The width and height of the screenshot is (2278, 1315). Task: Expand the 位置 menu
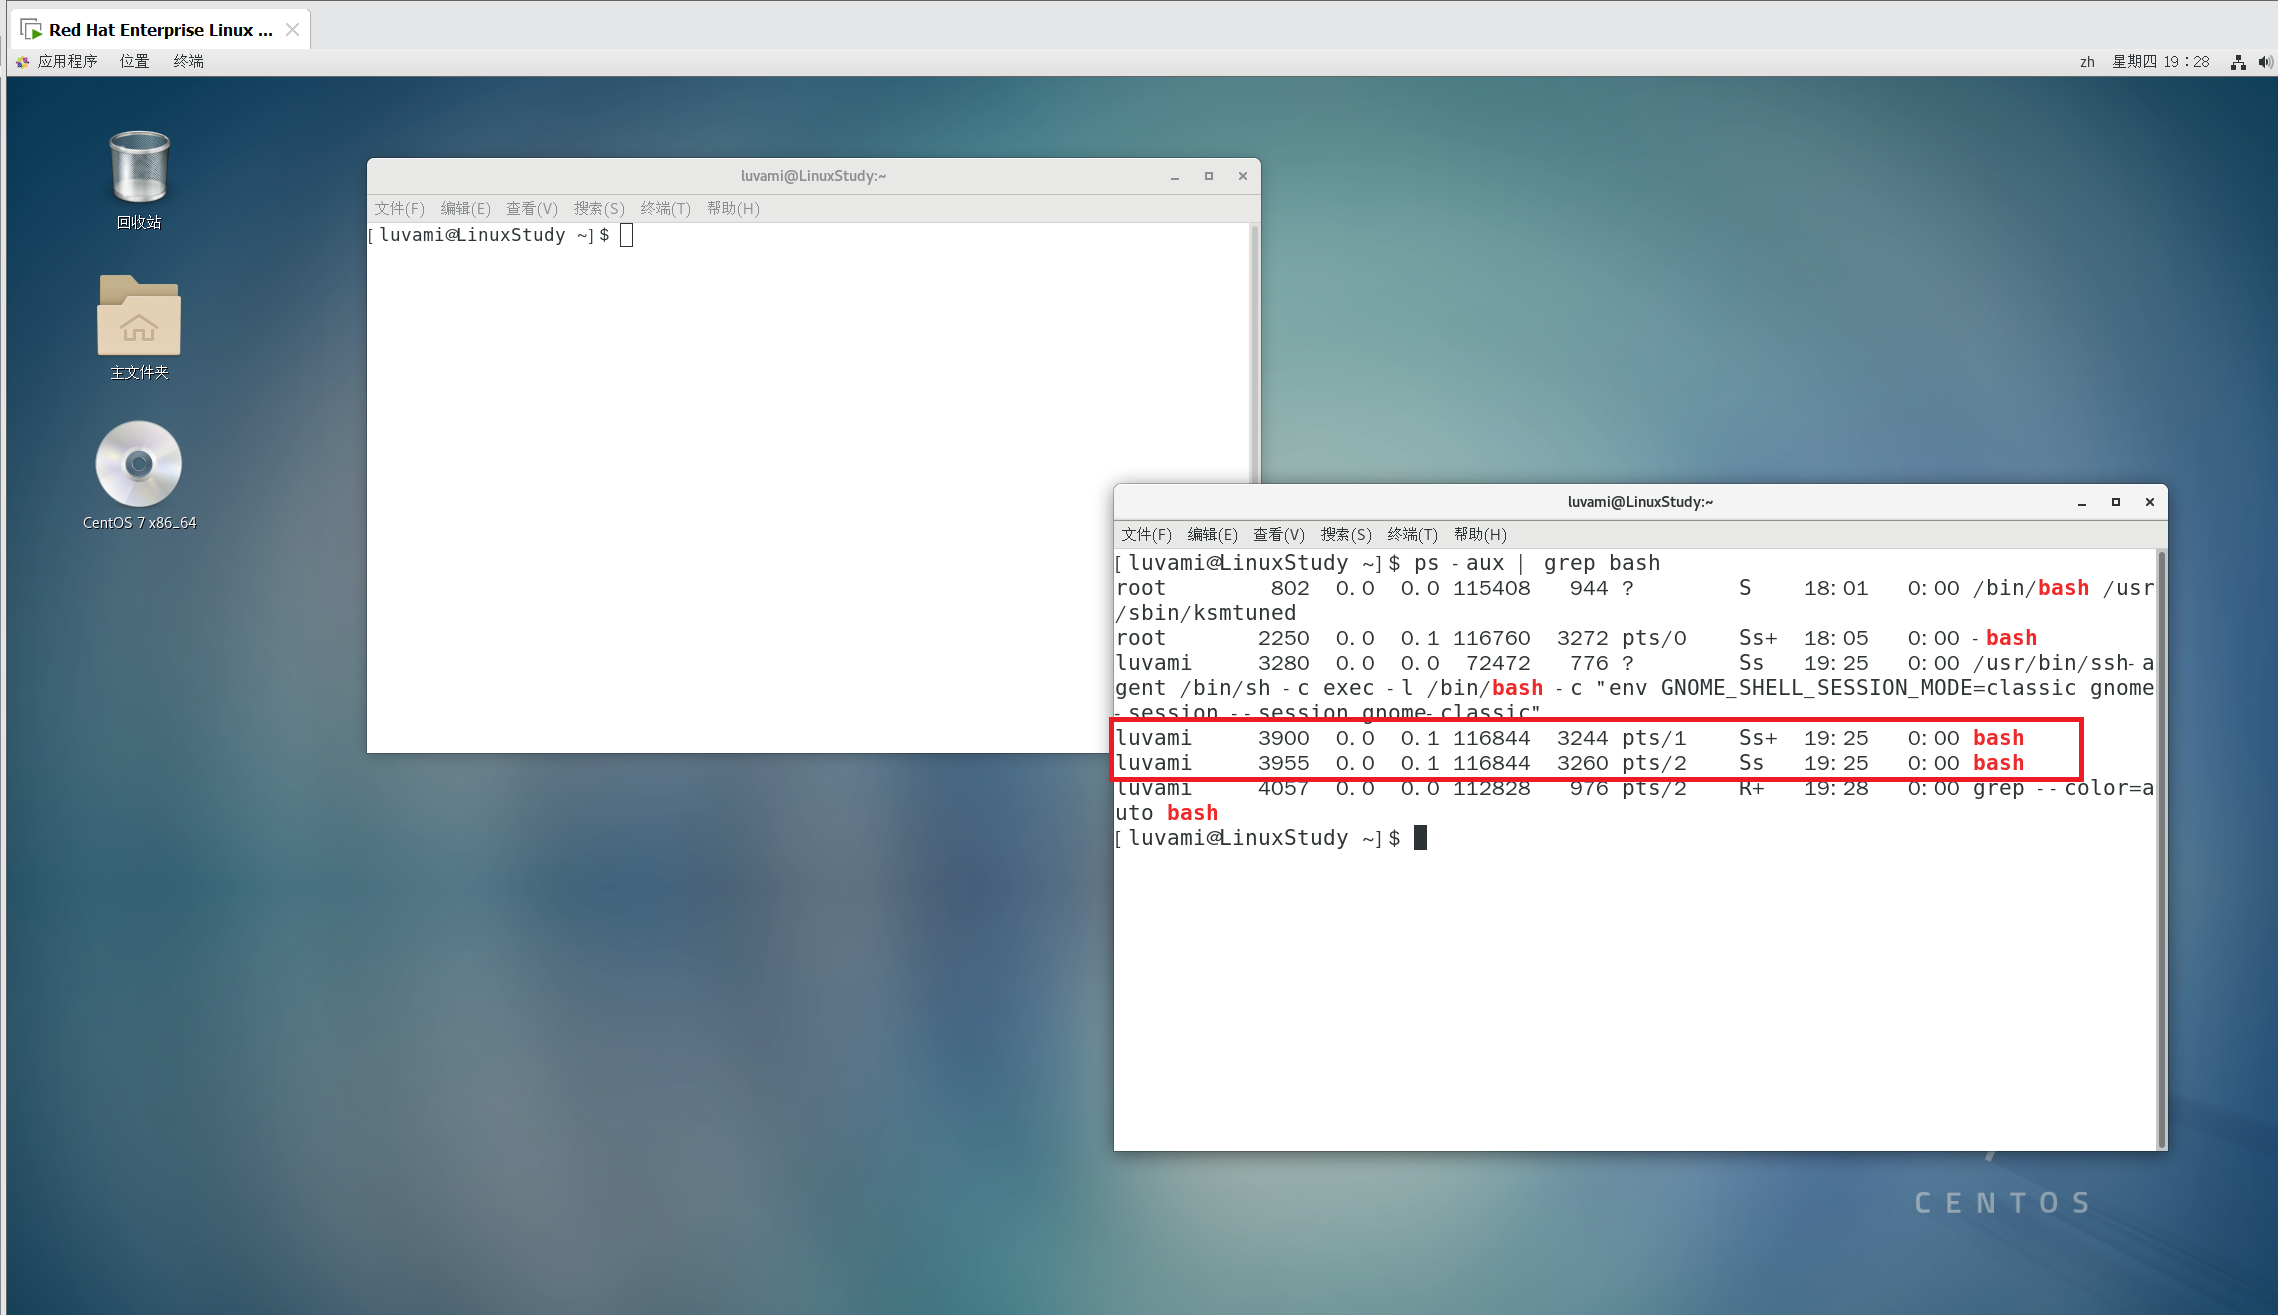coord(133,61)
